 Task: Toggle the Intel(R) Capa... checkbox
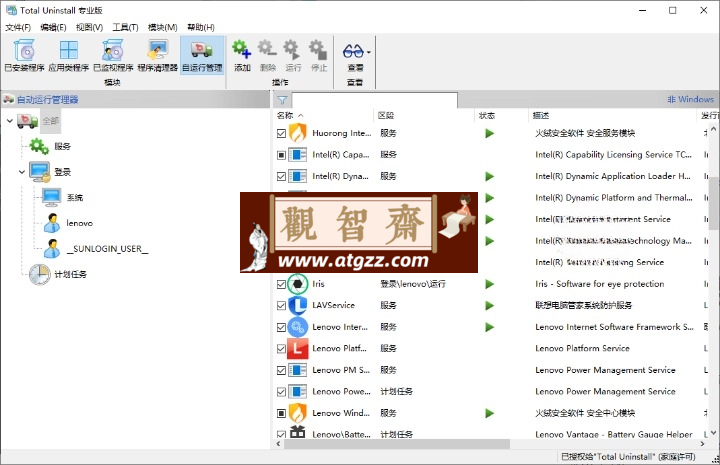click(281, 155)
